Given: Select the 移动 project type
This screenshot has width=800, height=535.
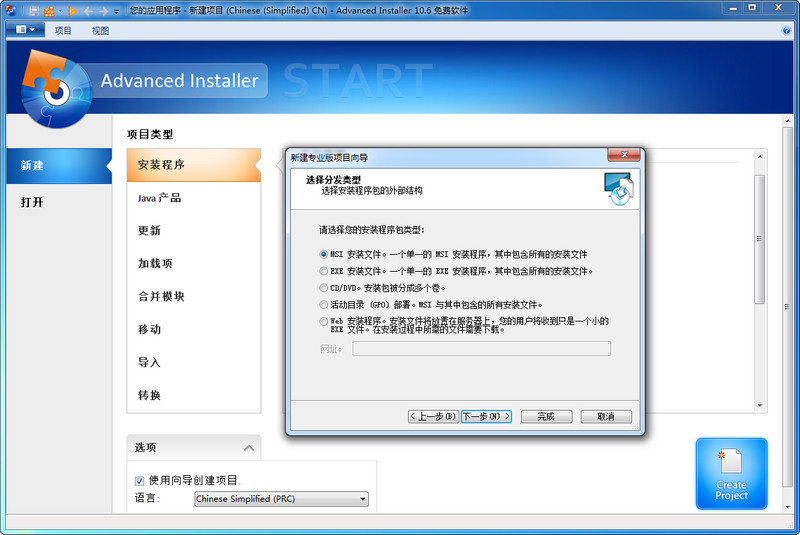Looking at the screenshot, I should tap(194, 329).
